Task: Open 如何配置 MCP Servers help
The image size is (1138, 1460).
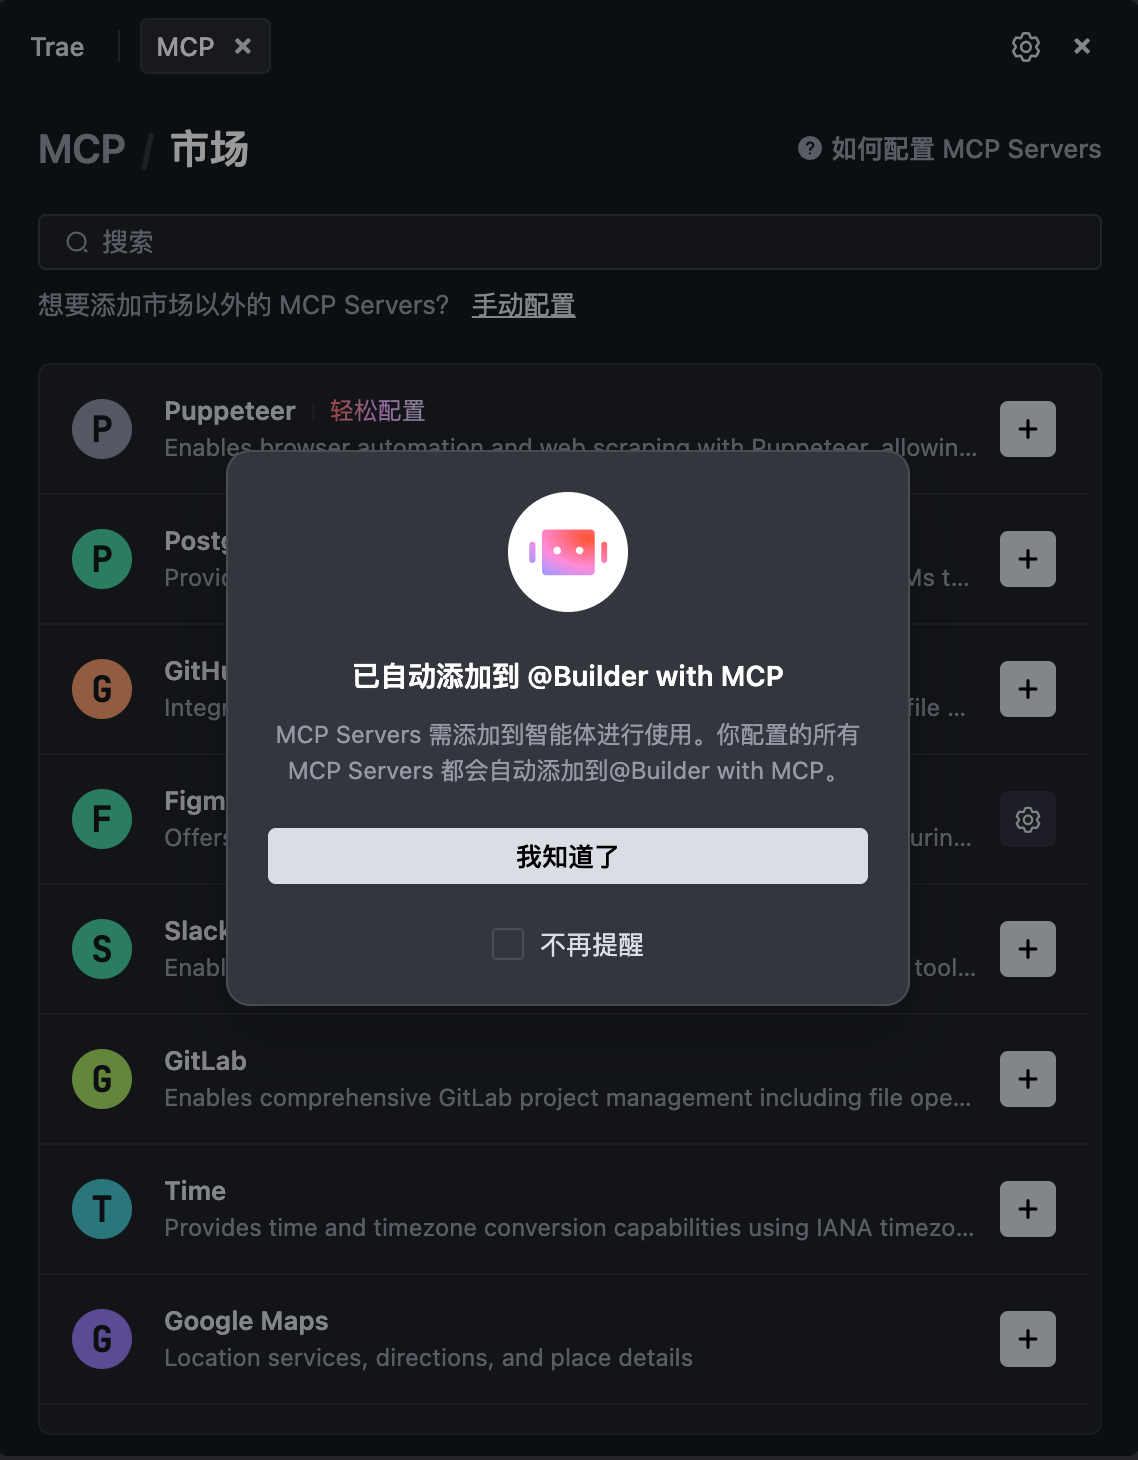Action: pos(950,149)
